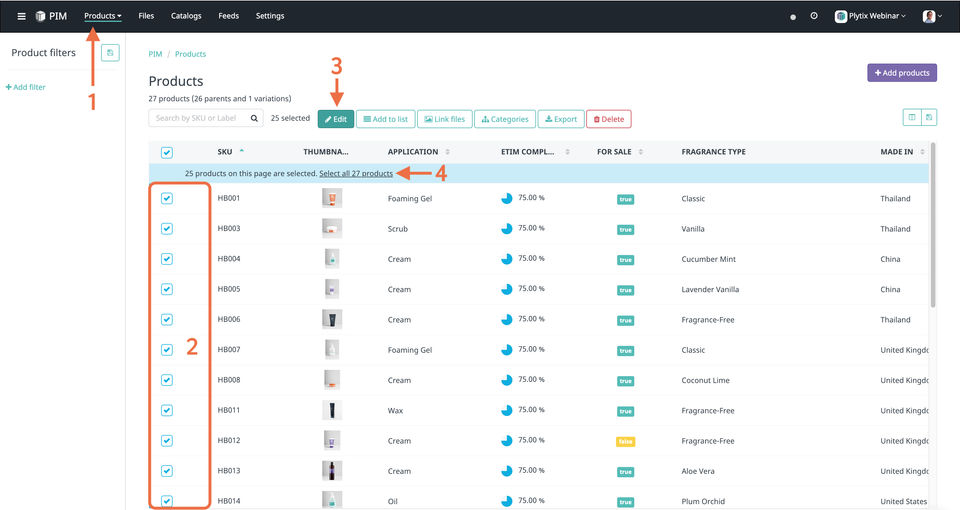This screenshot has width=960, height=510.
Task: Click the Add filter link
Action: (26, 87)
